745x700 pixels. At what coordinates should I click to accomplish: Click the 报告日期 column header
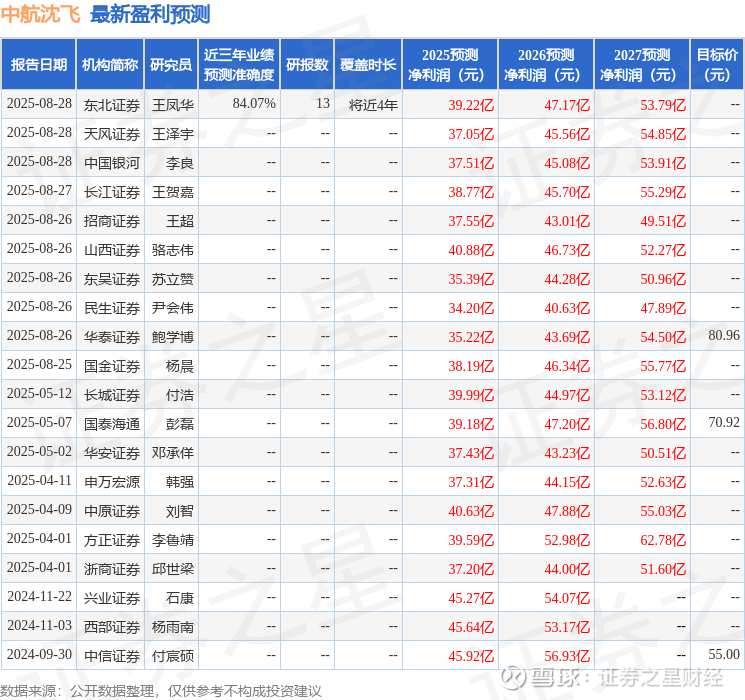[38, 65]
